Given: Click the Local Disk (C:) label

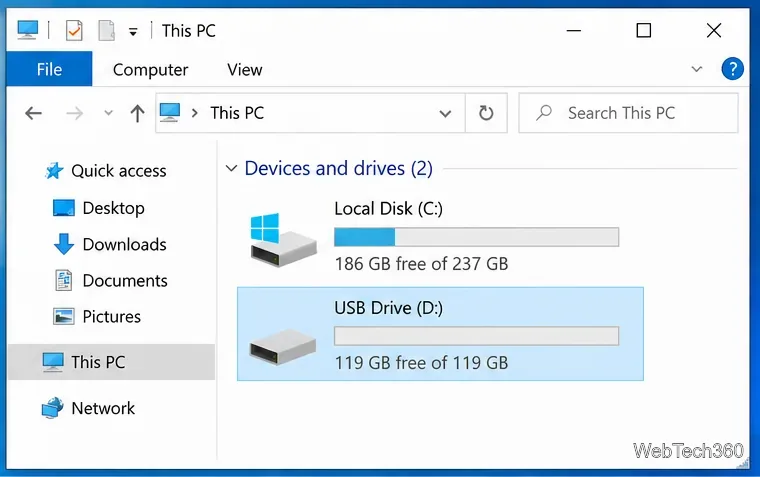Looking at the screenshot, I should tap(388, 208).
